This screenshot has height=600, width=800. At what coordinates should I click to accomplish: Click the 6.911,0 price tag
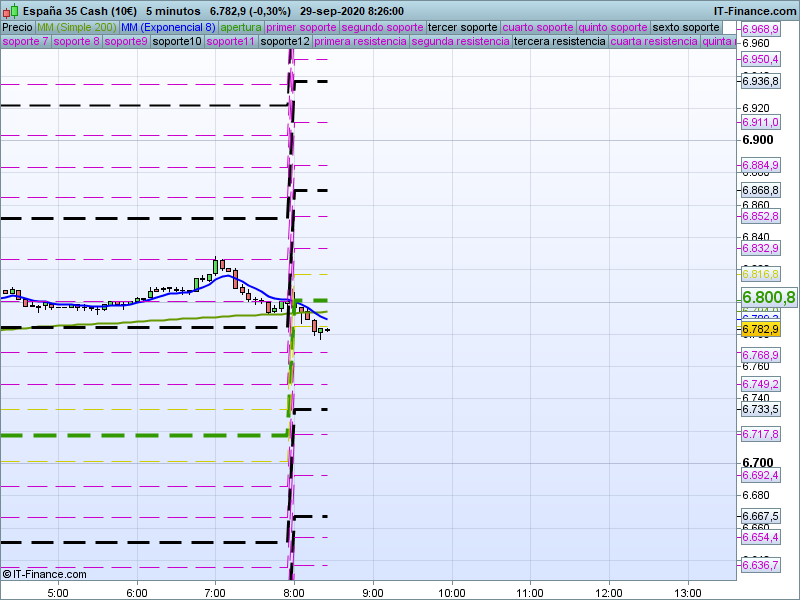point(760,122)
